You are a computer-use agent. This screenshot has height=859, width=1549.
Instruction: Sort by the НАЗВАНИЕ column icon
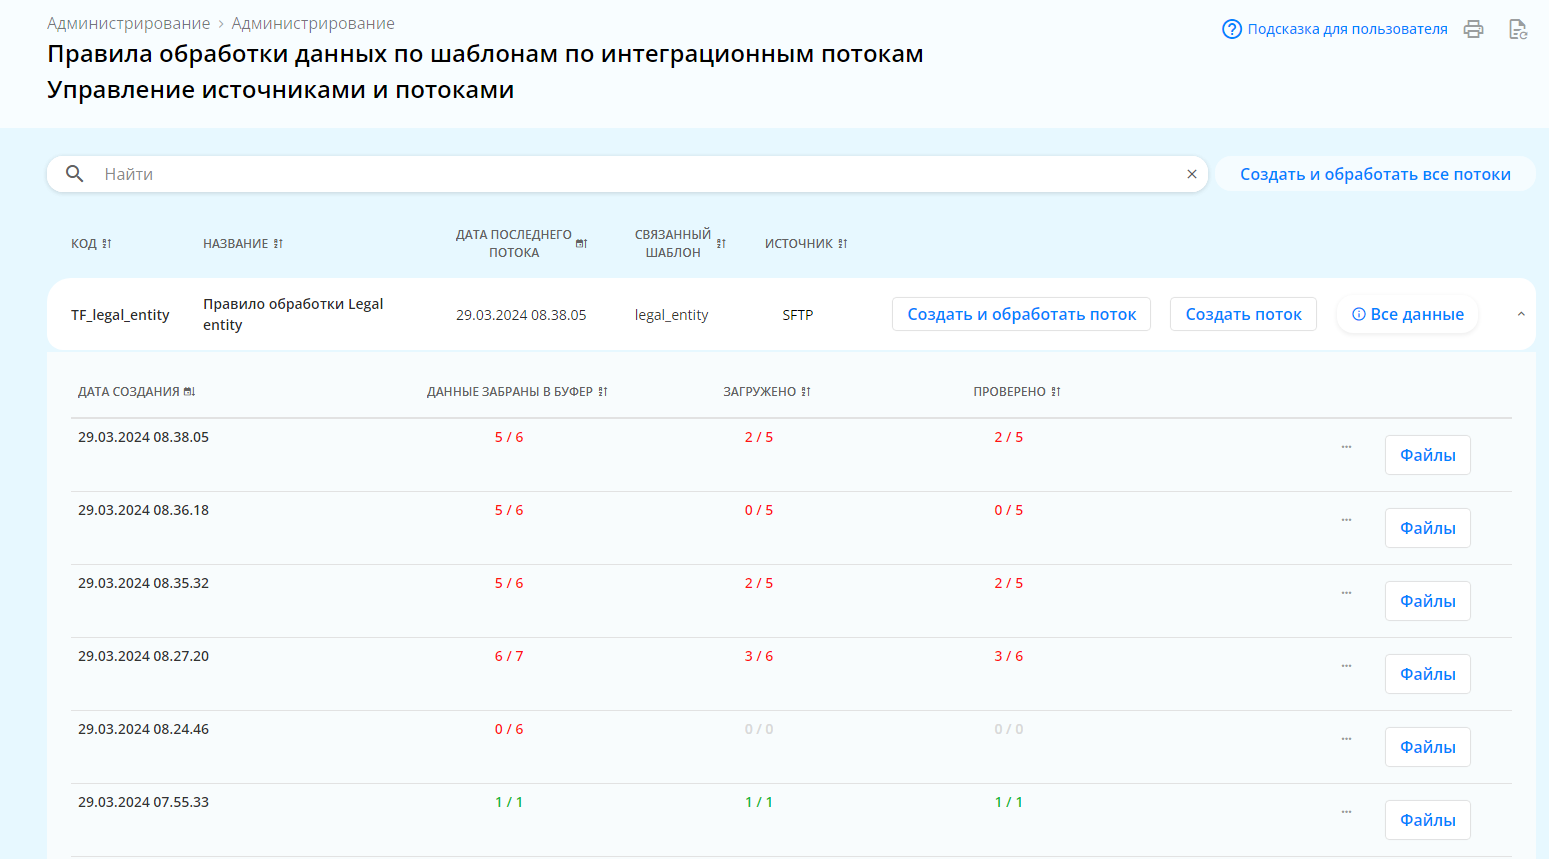click(x=278, y=244)
